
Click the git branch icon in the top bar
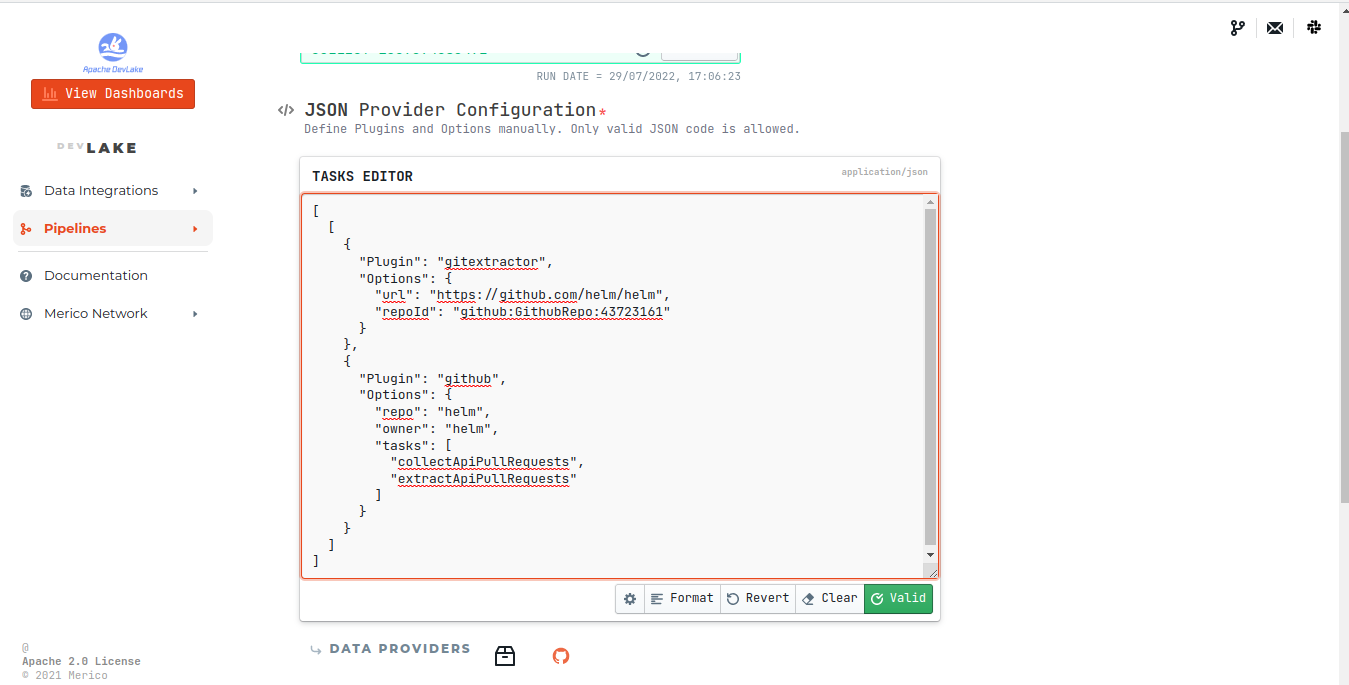coord(1237,27)
